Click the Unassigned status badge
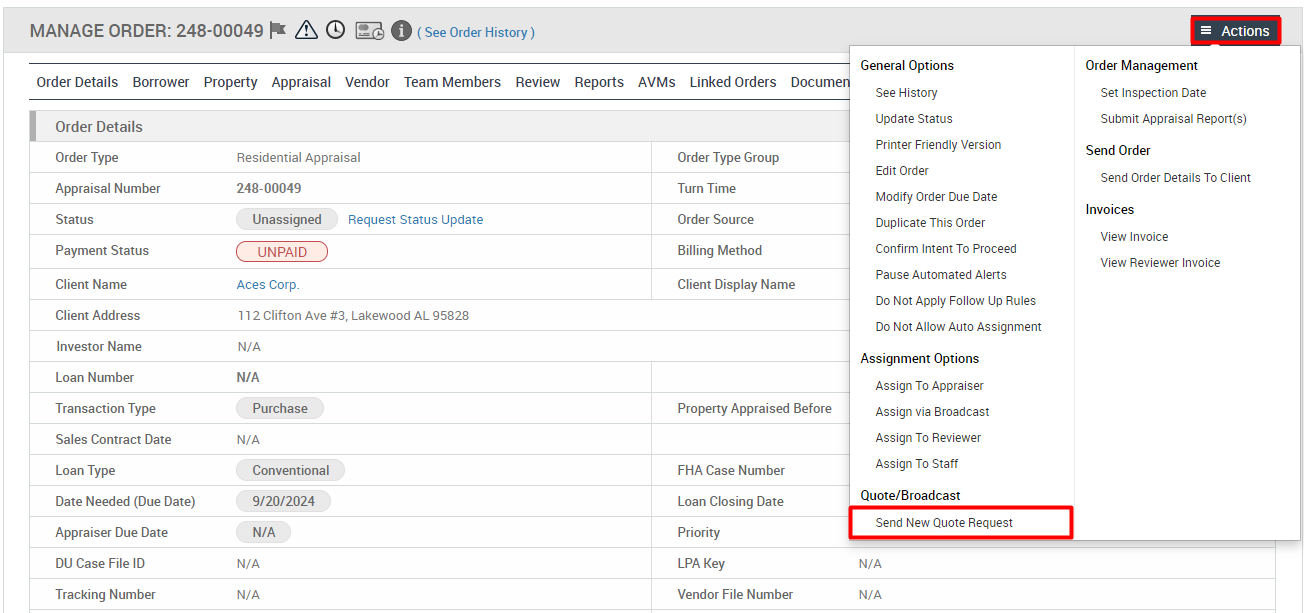The image size is (1304, 613). click(287, 220)
